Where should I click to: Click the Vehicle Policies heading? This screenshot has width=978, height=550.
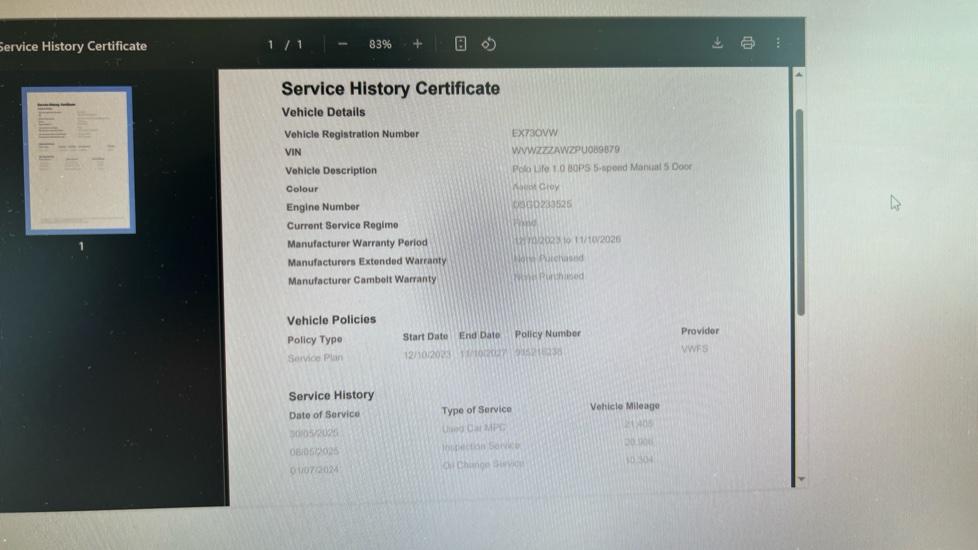[331, 320]
